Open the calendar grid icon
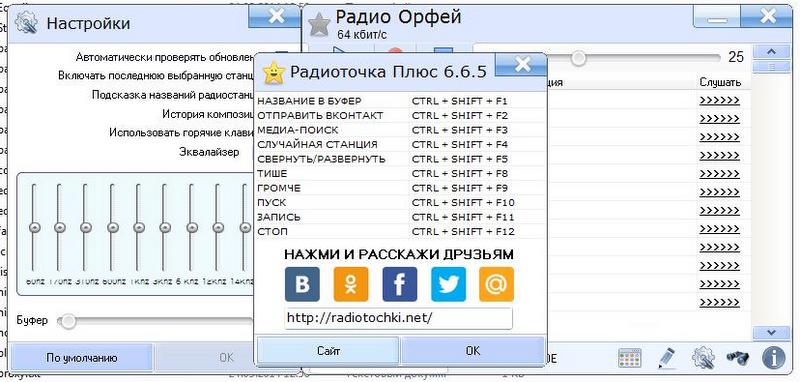Viewport: 800px width, 382px height. pyautogui.click(x=629, y=358)
